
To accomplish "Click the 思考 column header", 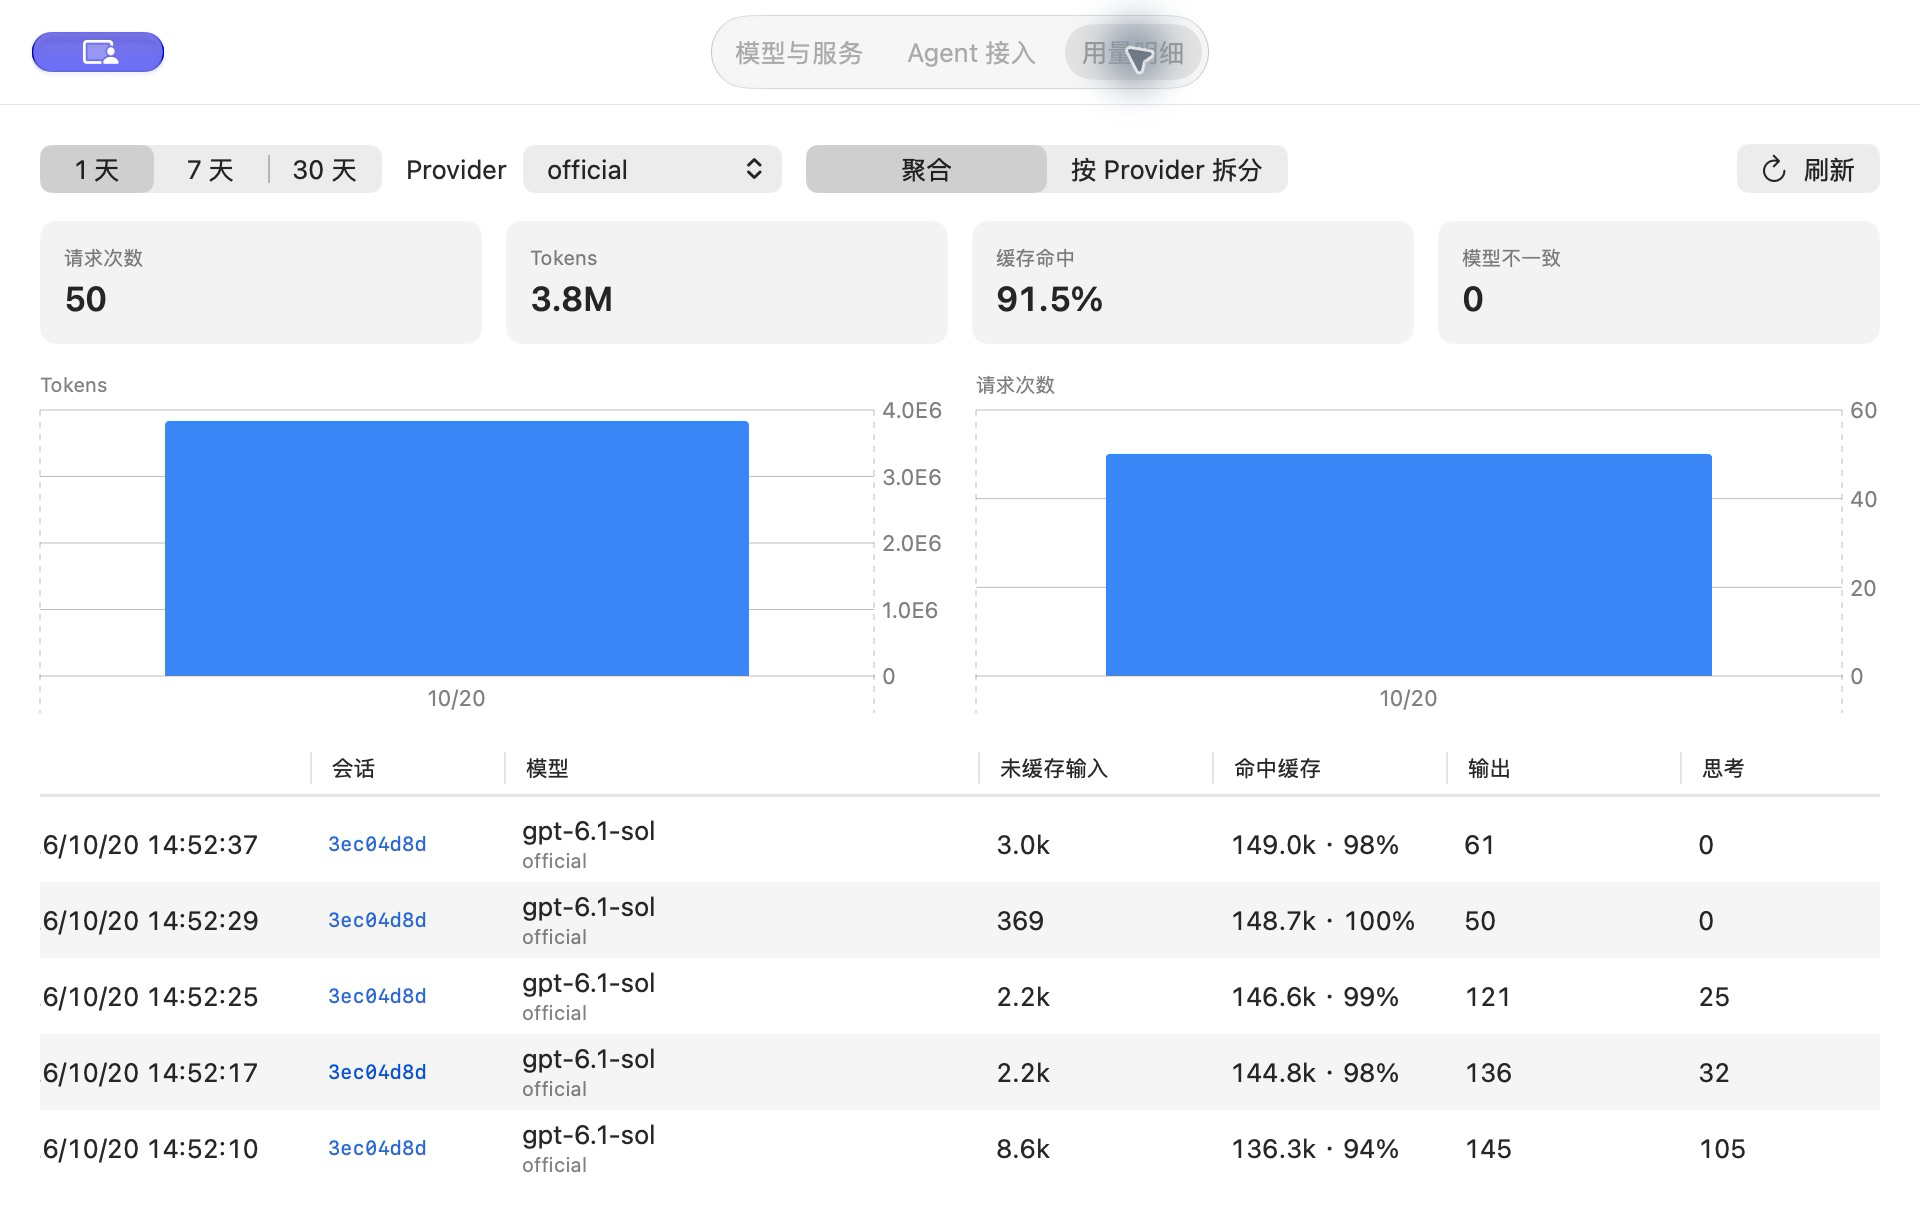I will [1723, 768].
